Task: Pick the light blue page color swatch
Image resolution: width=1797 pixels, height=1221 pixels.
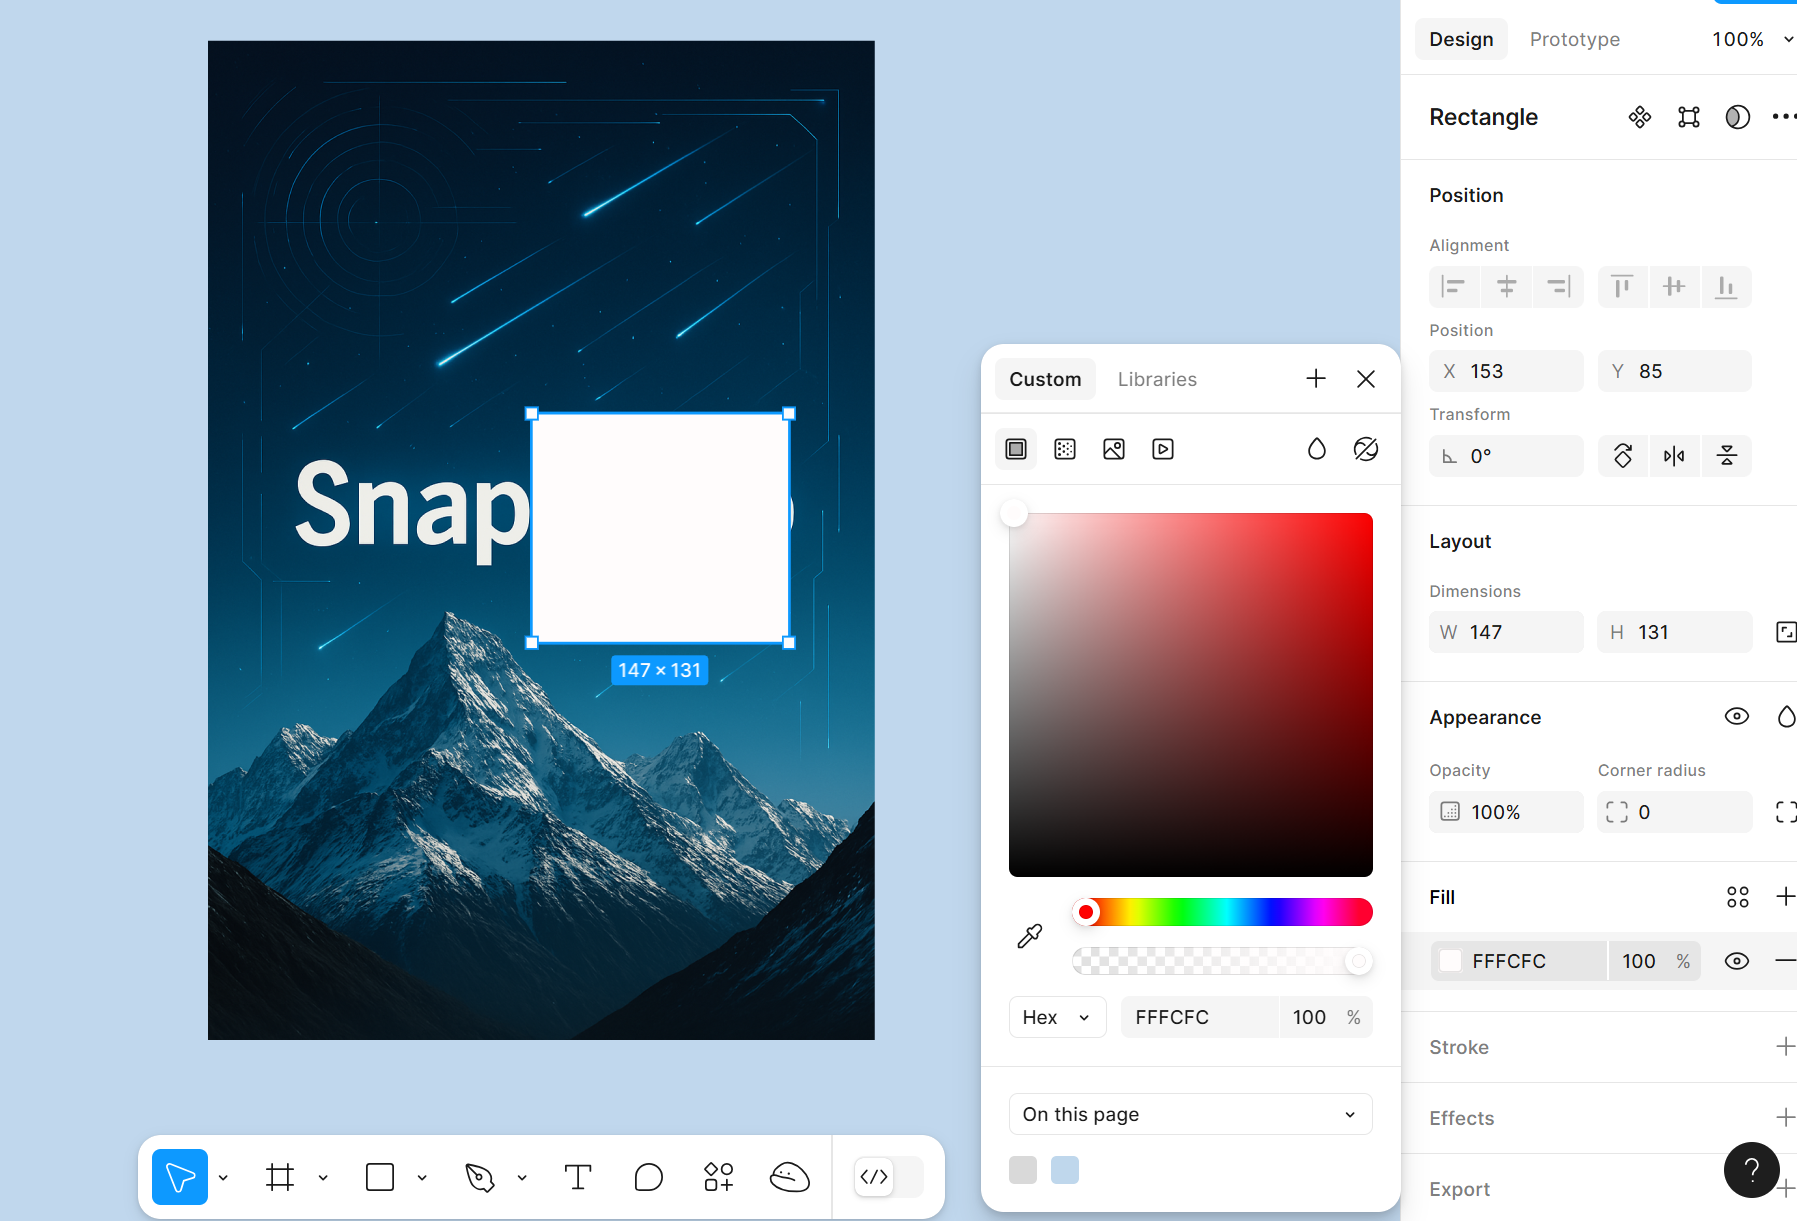Action: click(1065, 1170)
